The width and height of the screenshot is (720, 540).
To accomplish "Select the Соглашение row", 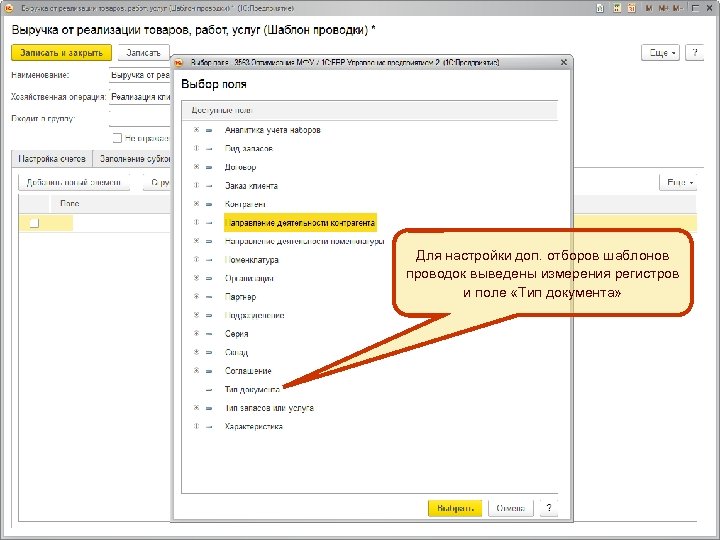I will click(x=248, y=371).
